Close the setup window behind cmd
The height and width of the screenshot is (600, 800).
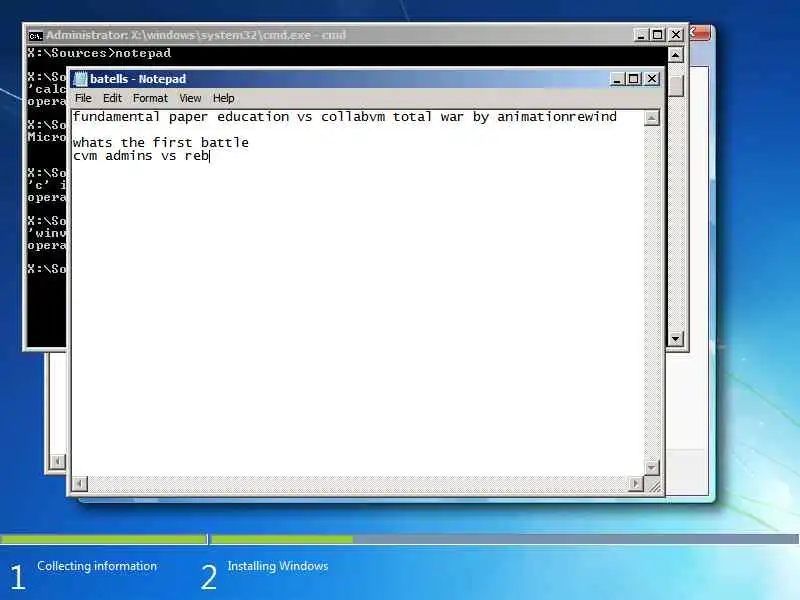click(x=701, y=33)
